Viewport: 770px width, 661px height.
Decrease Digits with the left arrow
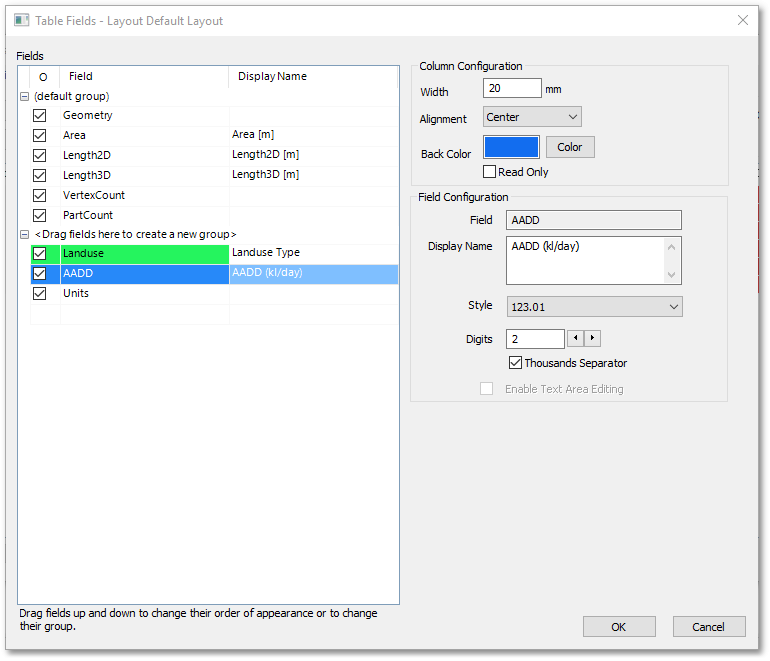point(576,338)
